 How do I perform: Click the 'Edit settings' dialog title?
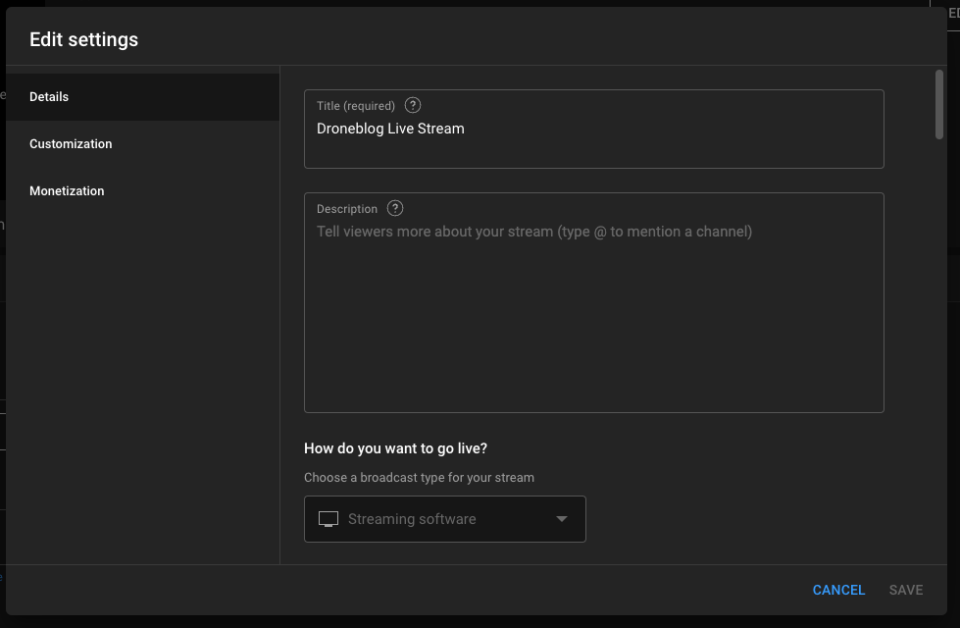[x=84, y=40]
